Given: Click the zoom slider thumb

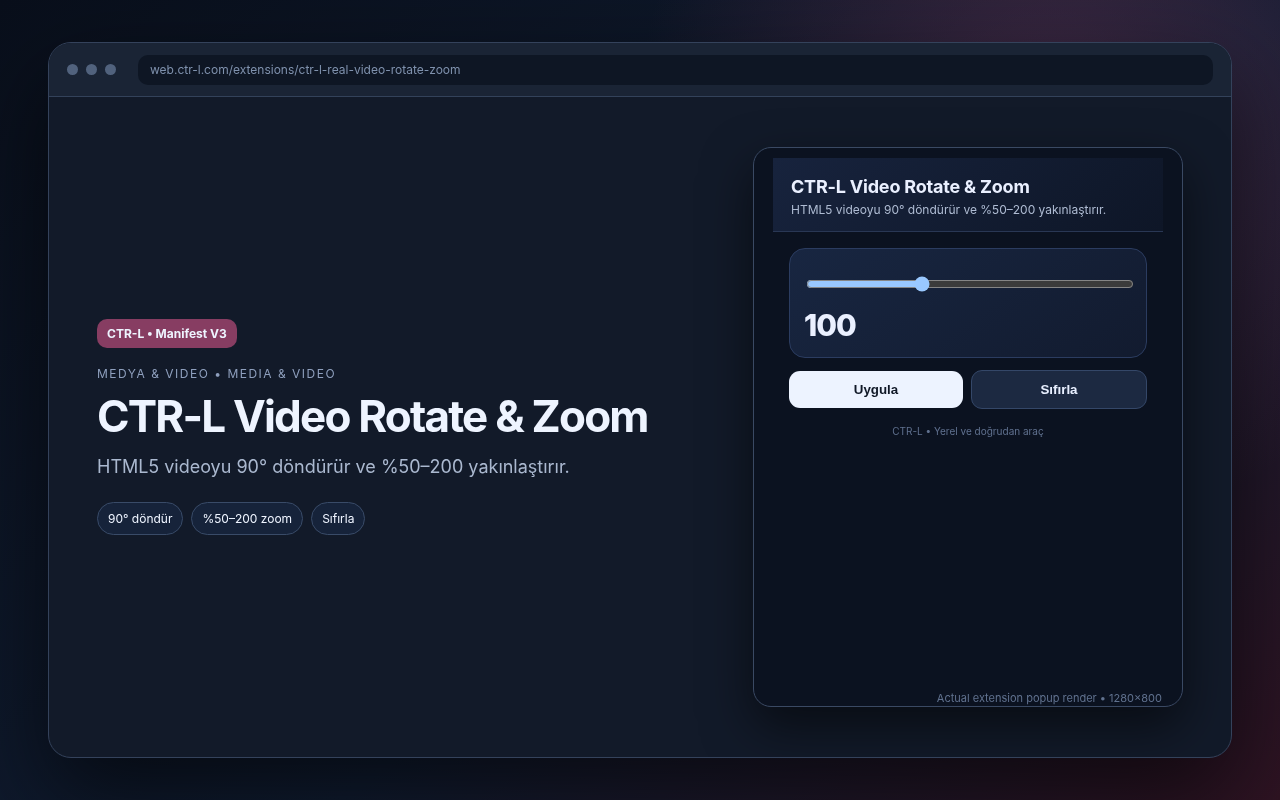Looking at the screenshot, I should coord(922,284).
